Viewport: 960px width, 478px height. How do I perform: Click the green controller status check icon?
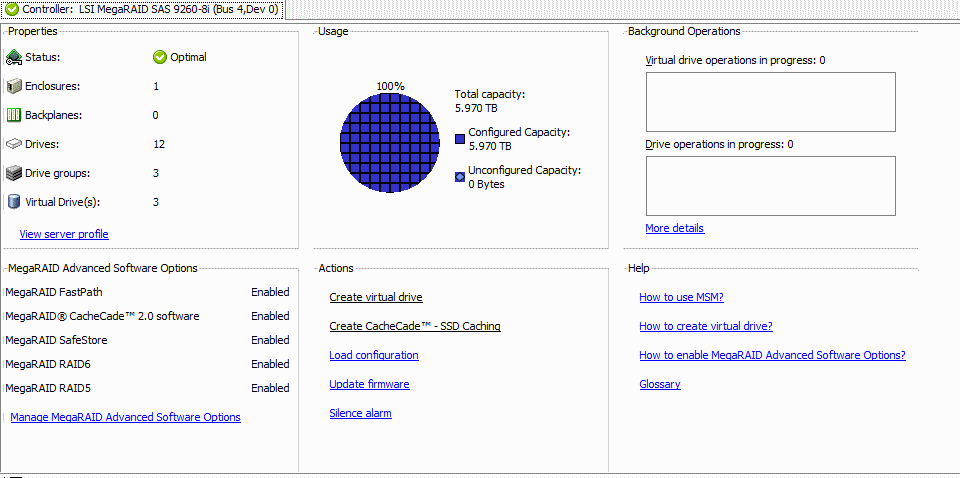pos(12,9)
